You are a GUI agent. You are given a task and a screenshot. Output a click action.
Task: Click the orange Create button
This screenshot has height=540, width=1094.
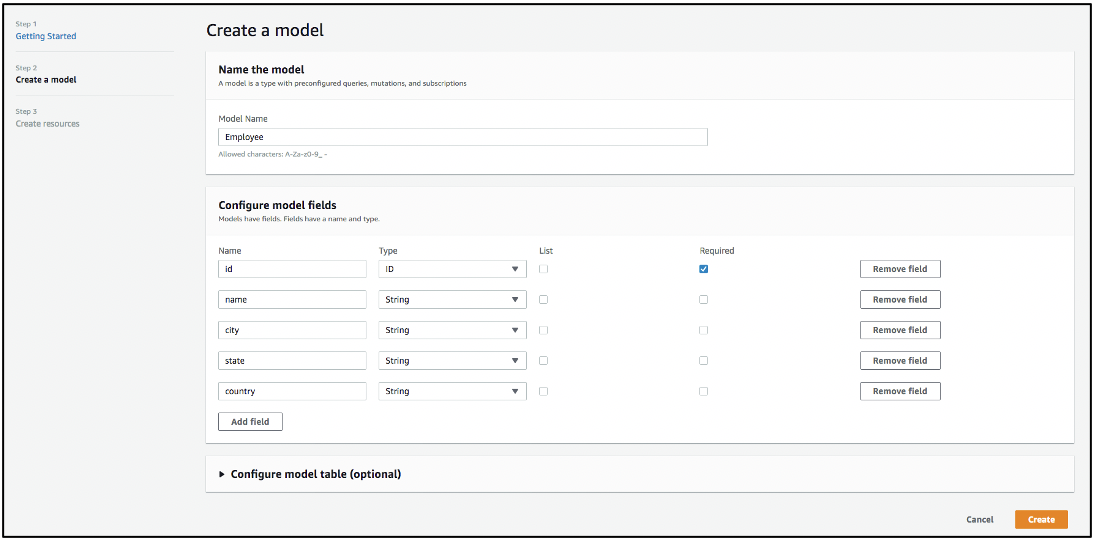pos(1041,520)
